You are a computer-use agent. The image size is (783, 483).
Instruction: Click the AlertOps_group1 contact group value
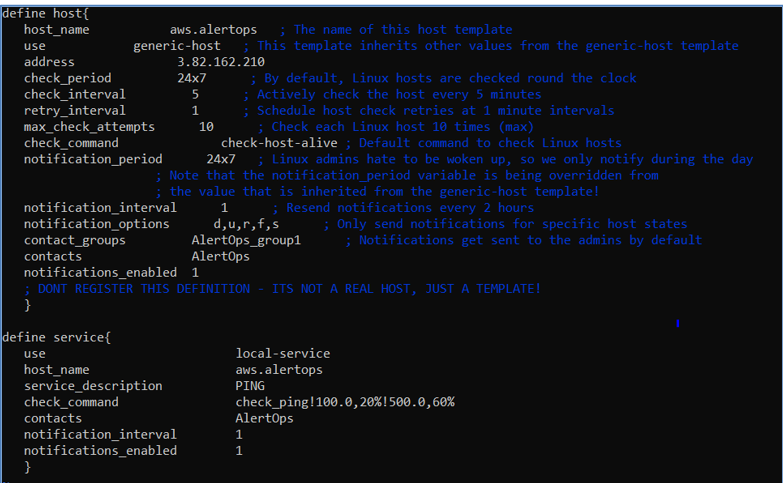(x=245, y=240)
